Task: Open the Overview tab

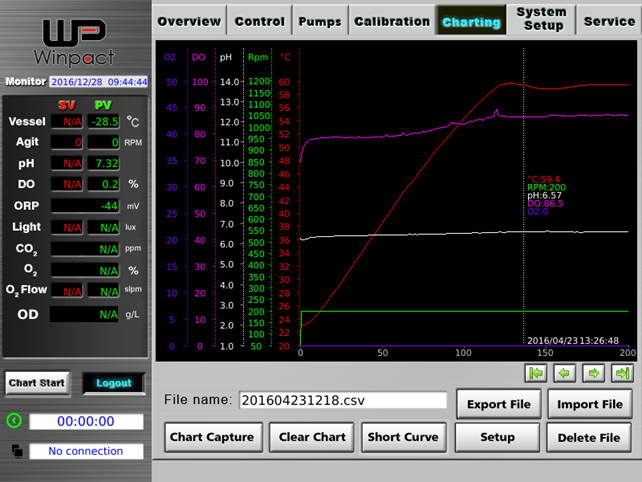Action: [x=189, y=21]
